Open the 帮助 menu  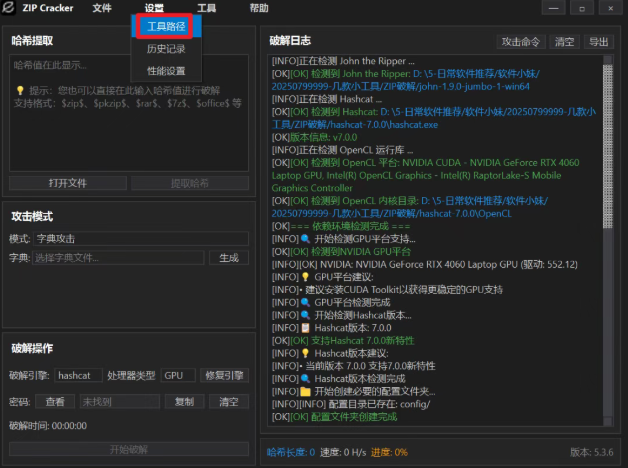[258, 8]
